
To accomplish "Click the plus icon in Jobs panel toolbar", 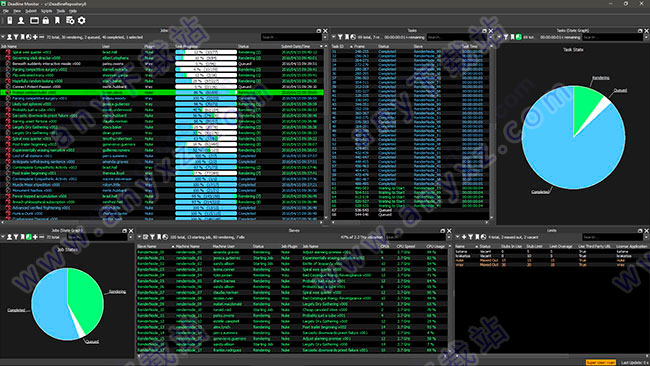I will (35, 37).
